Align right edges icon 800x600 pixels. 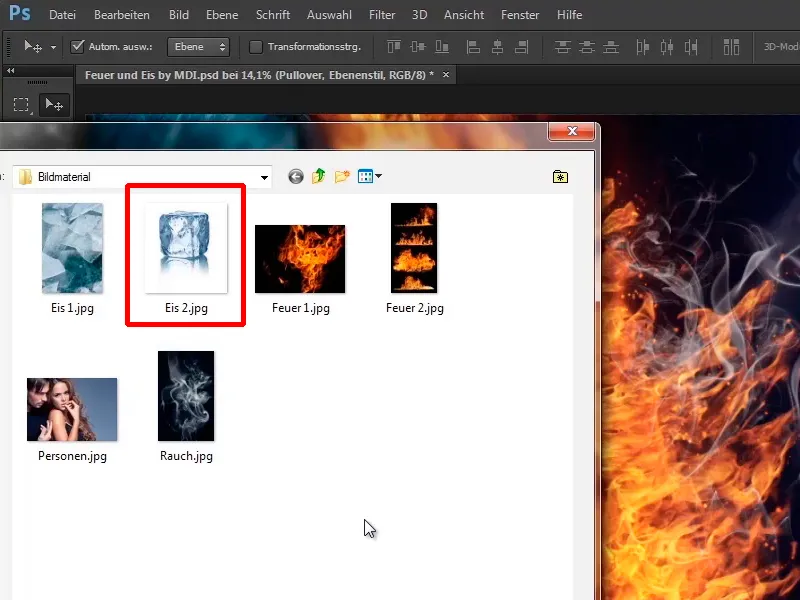pos(521,47)
